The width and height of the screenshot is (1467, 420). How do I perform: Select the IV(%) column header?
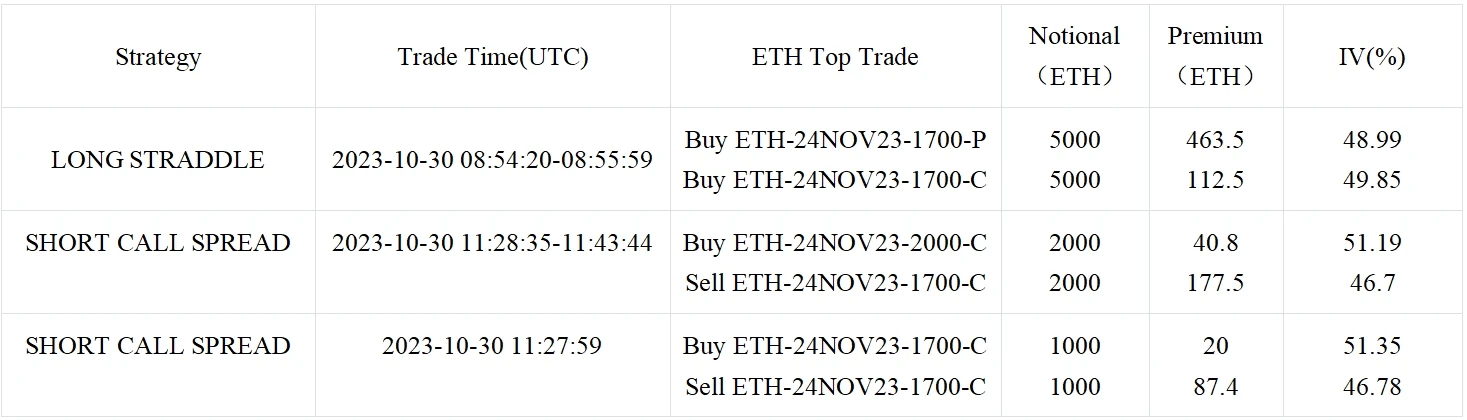tap(1372, 57)
